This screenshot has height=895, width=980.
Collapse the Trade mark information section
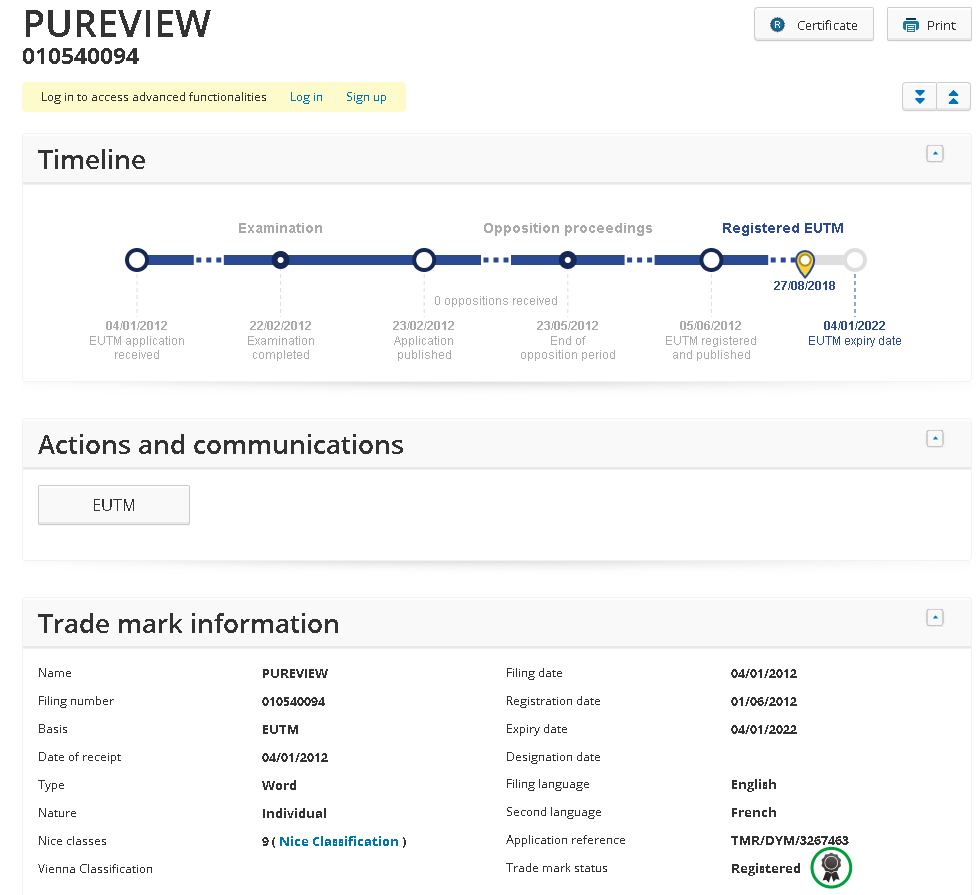tap(934, 618)
